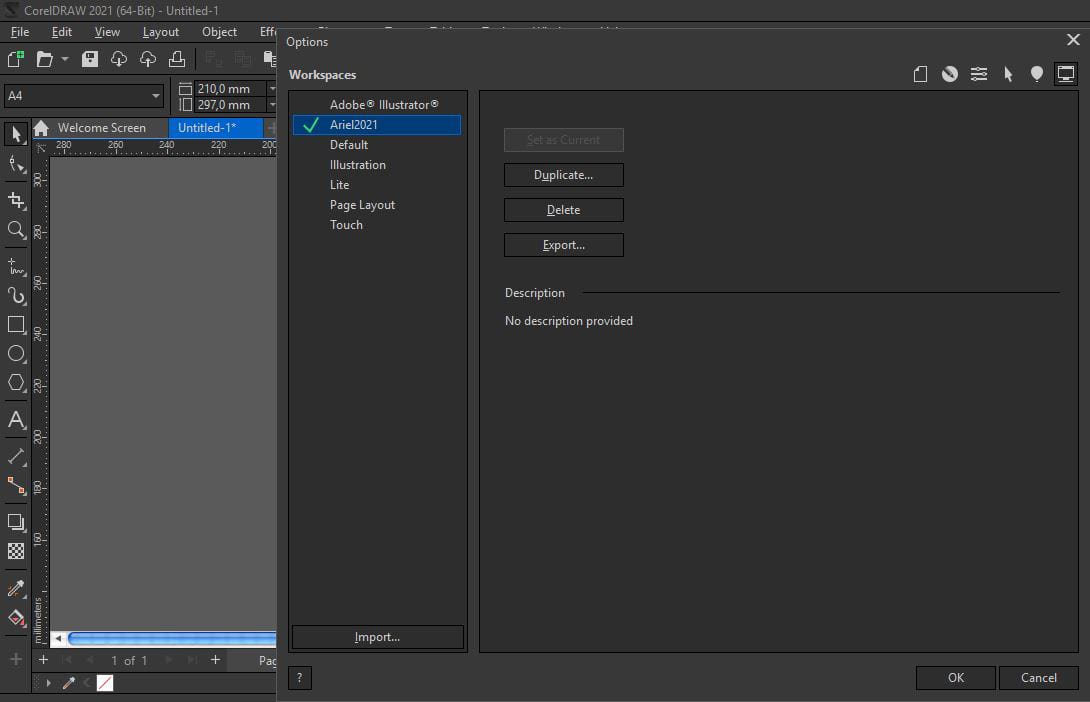Select the Adobe Illustrator workspace
Screen dimensions: 1090x702
[x=377, y=105]
